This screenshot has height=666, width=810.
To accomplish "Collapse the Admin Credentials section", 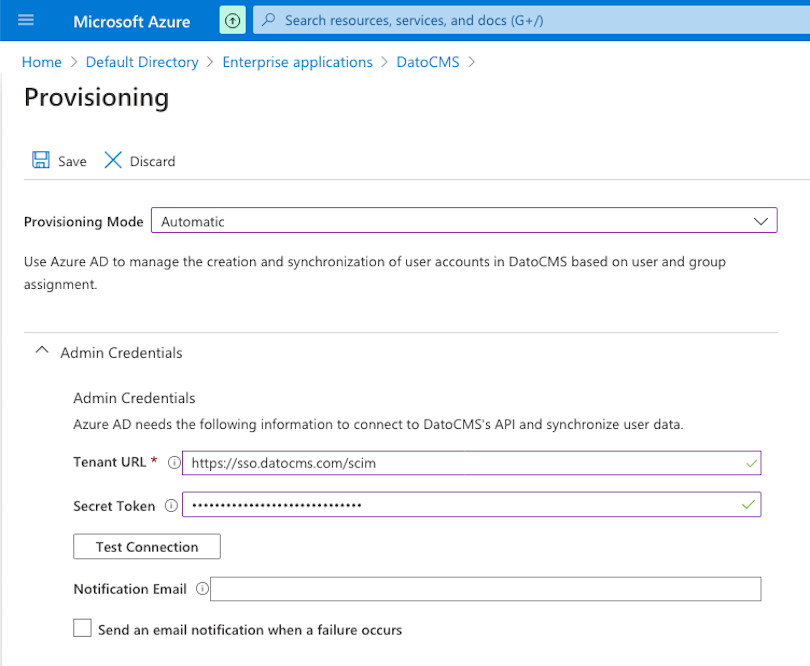I will (x=42, y=350).
